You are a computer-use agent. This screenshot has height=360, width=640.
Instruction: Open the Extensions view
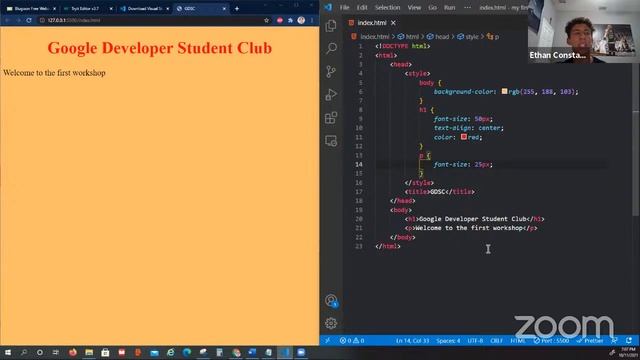tap(331, 118)
